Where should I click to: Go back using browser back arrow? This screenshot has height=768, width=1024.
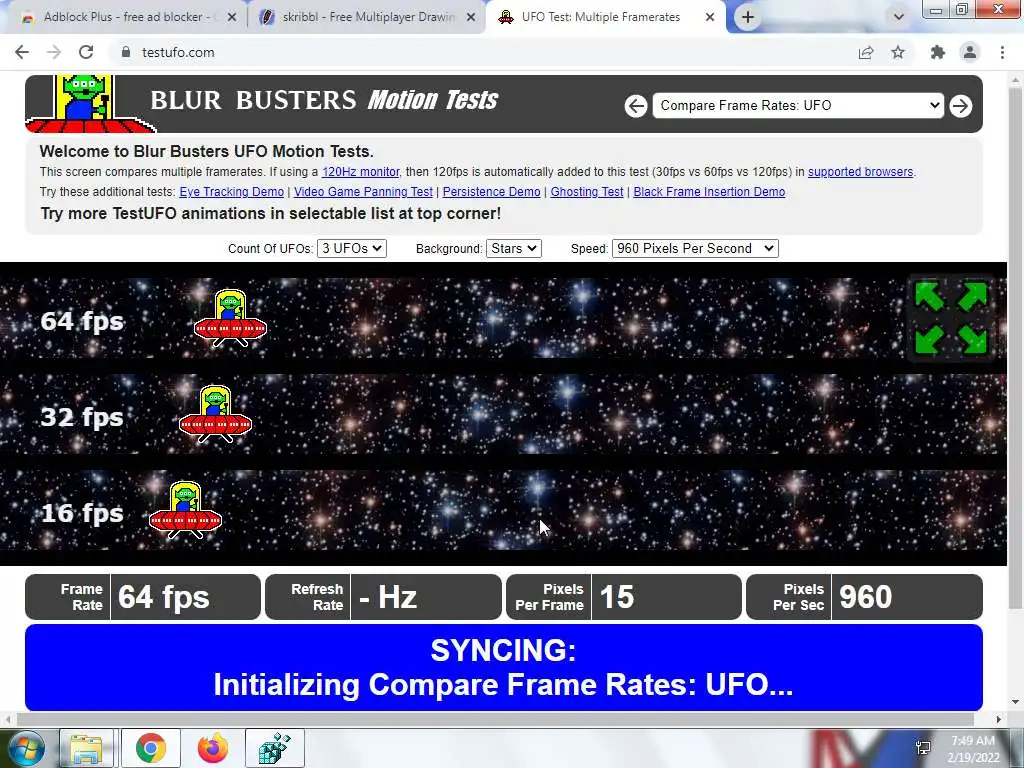(x=22, y=52)
